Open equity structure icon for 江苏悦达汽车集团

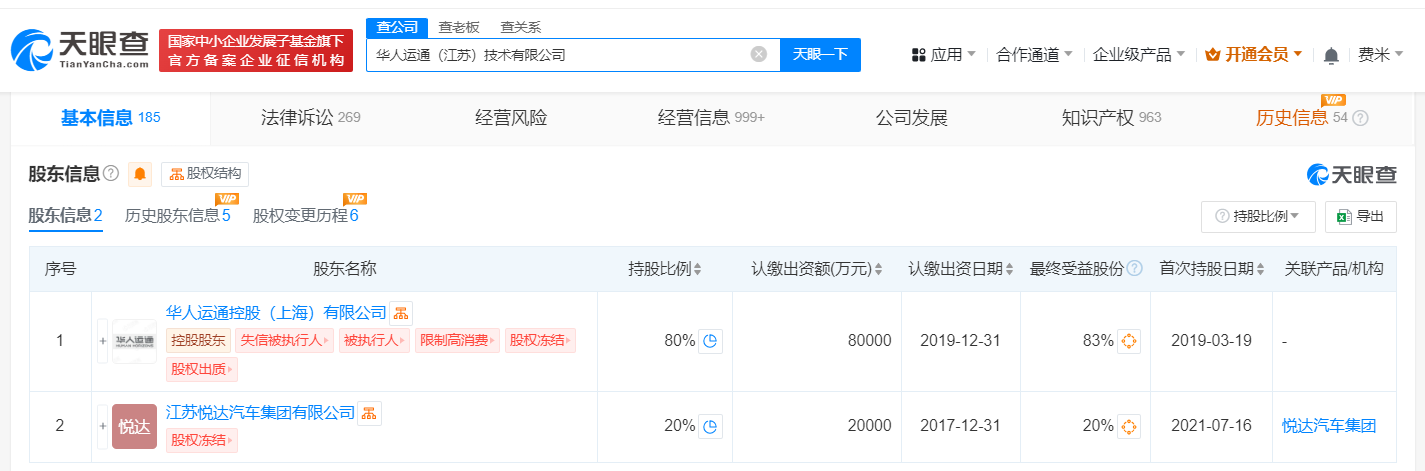369,412
